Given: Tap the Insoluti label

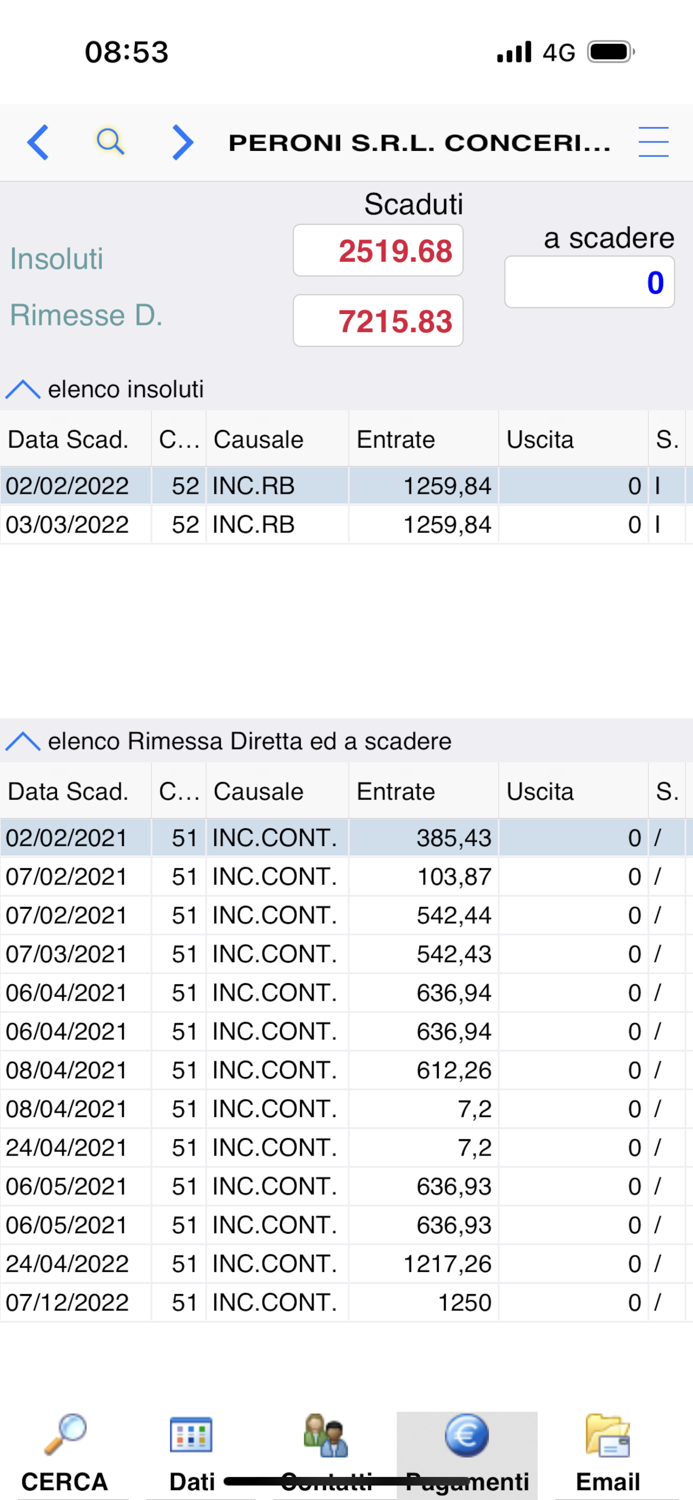Looking at the screenshot, I should click(57, 259).
